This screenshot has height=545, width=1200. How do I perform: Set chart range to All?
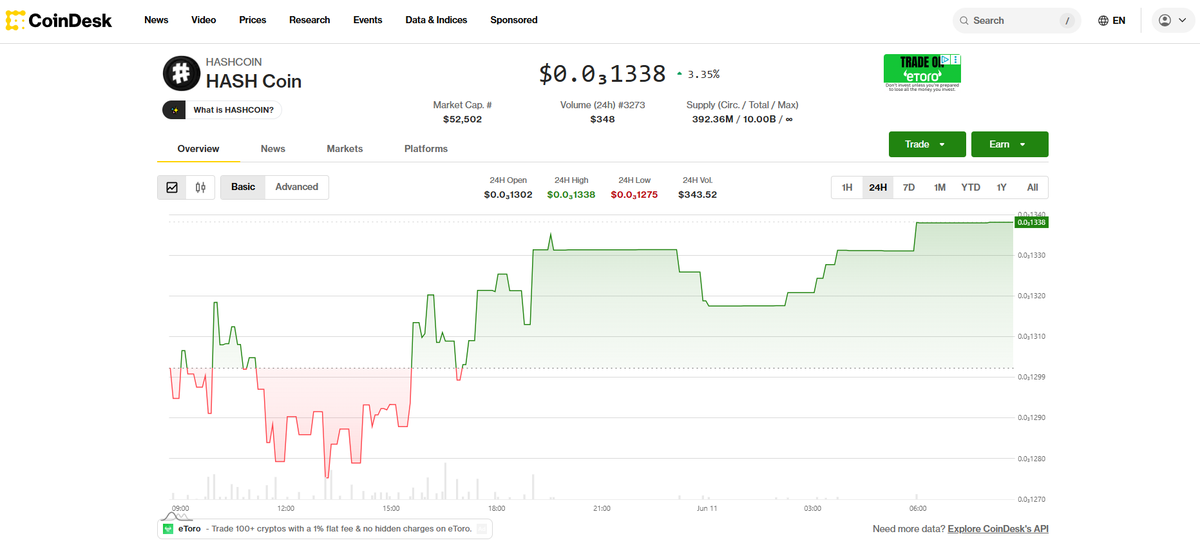click(1033, 187)
